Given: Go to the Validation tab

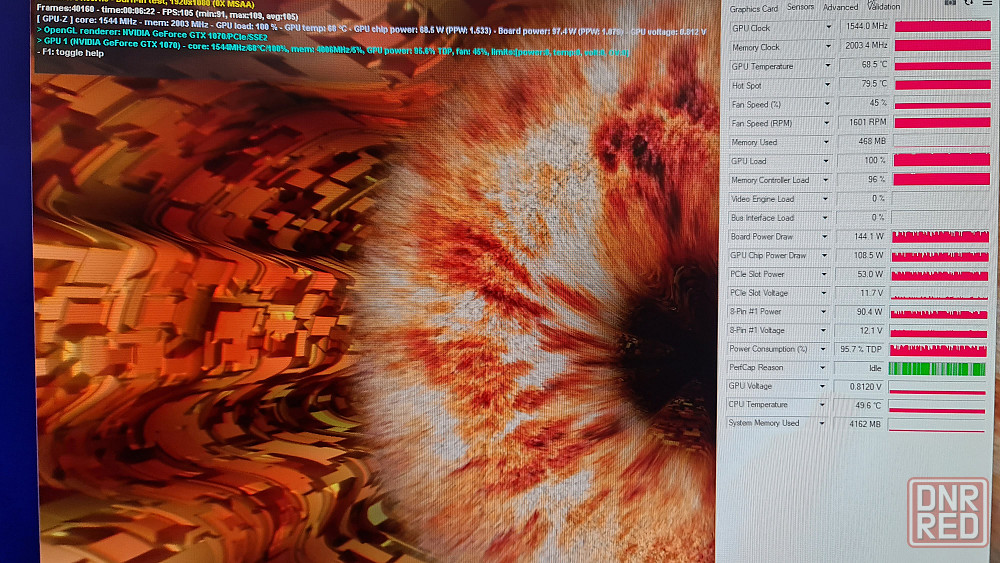Looking at the screenshot, I should [883, 7].
